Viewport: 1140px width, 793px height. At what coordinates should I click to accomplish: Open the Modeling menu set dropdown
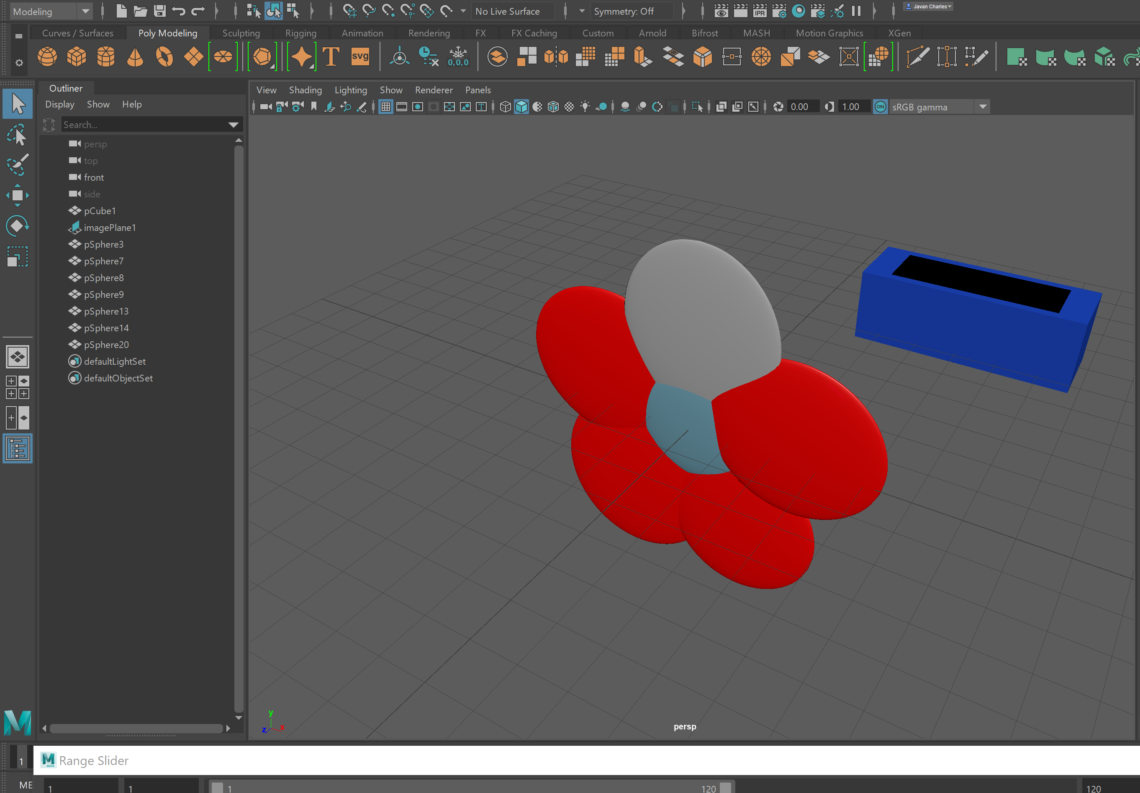pos(51,11)
